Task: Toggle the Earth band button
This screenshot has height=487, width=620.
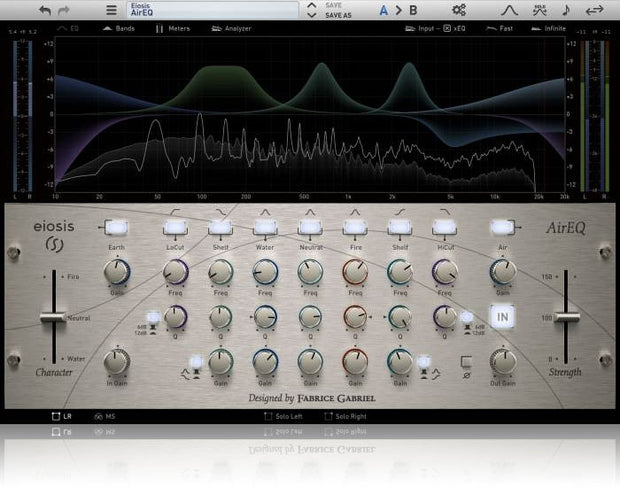Action: click(x=116, y=228)
